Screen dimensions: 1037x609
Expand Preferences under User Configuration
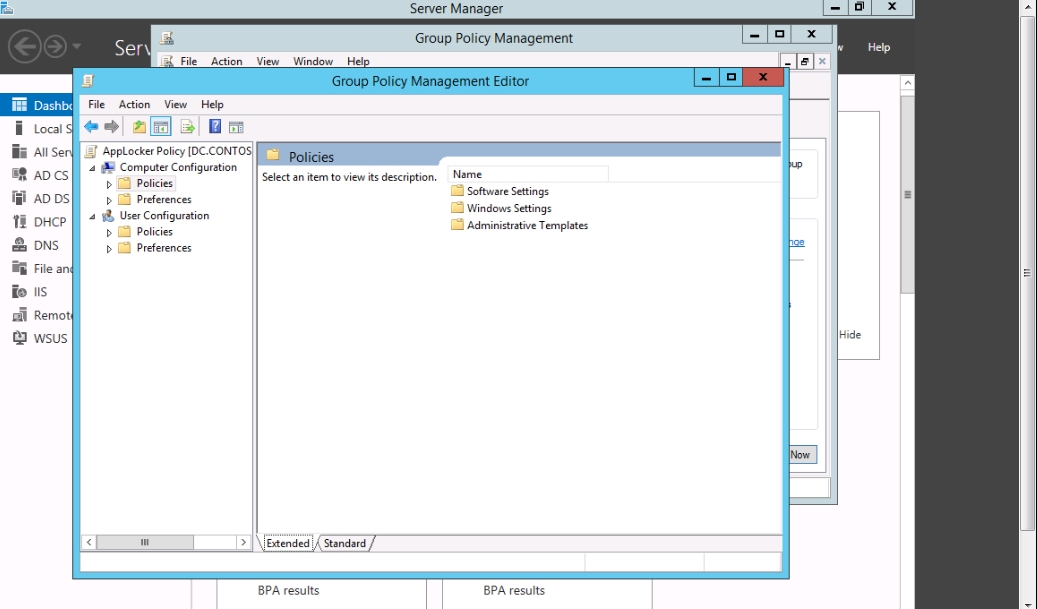pyautogui.click(x=109, y=248)
